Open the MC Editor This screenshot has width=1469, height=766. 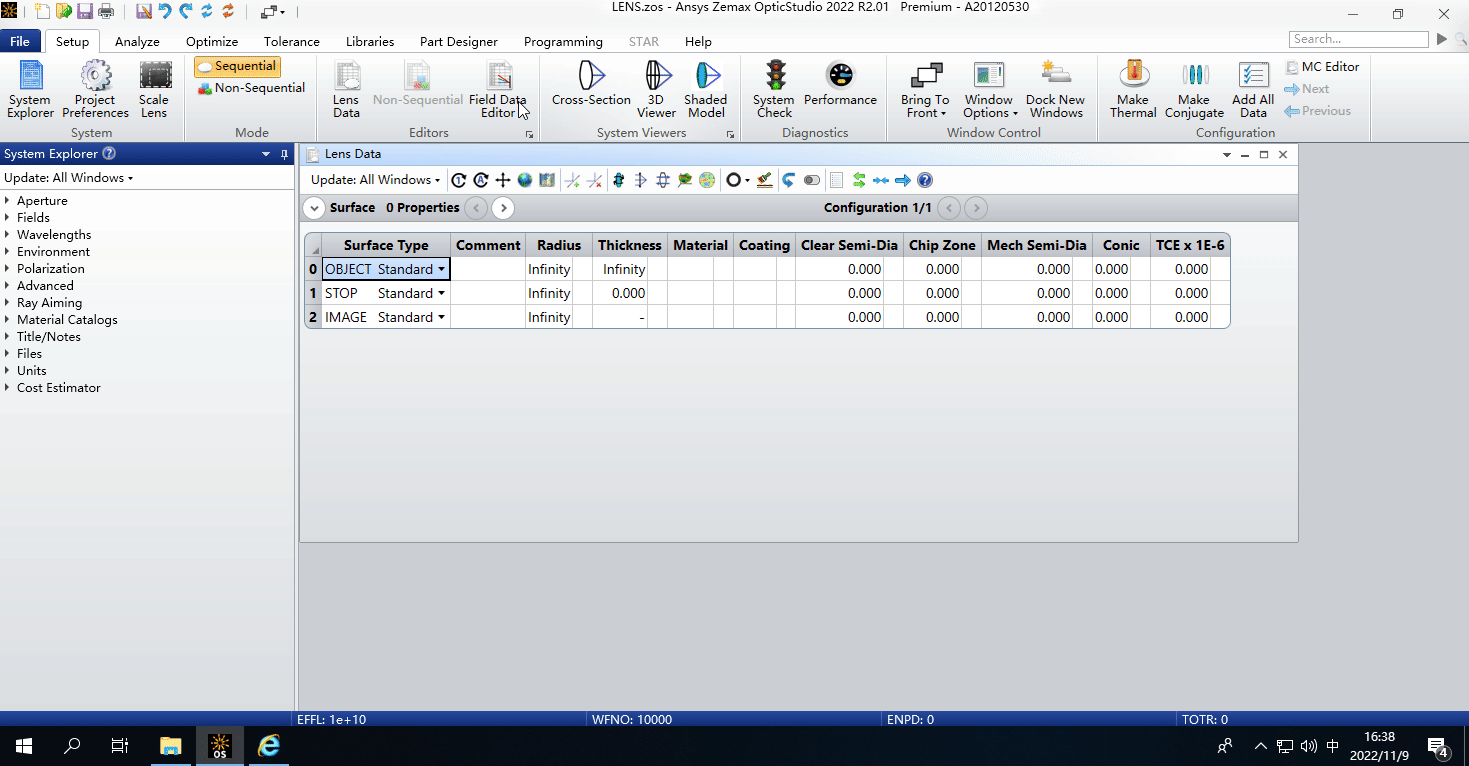(x=1321, y=67)
